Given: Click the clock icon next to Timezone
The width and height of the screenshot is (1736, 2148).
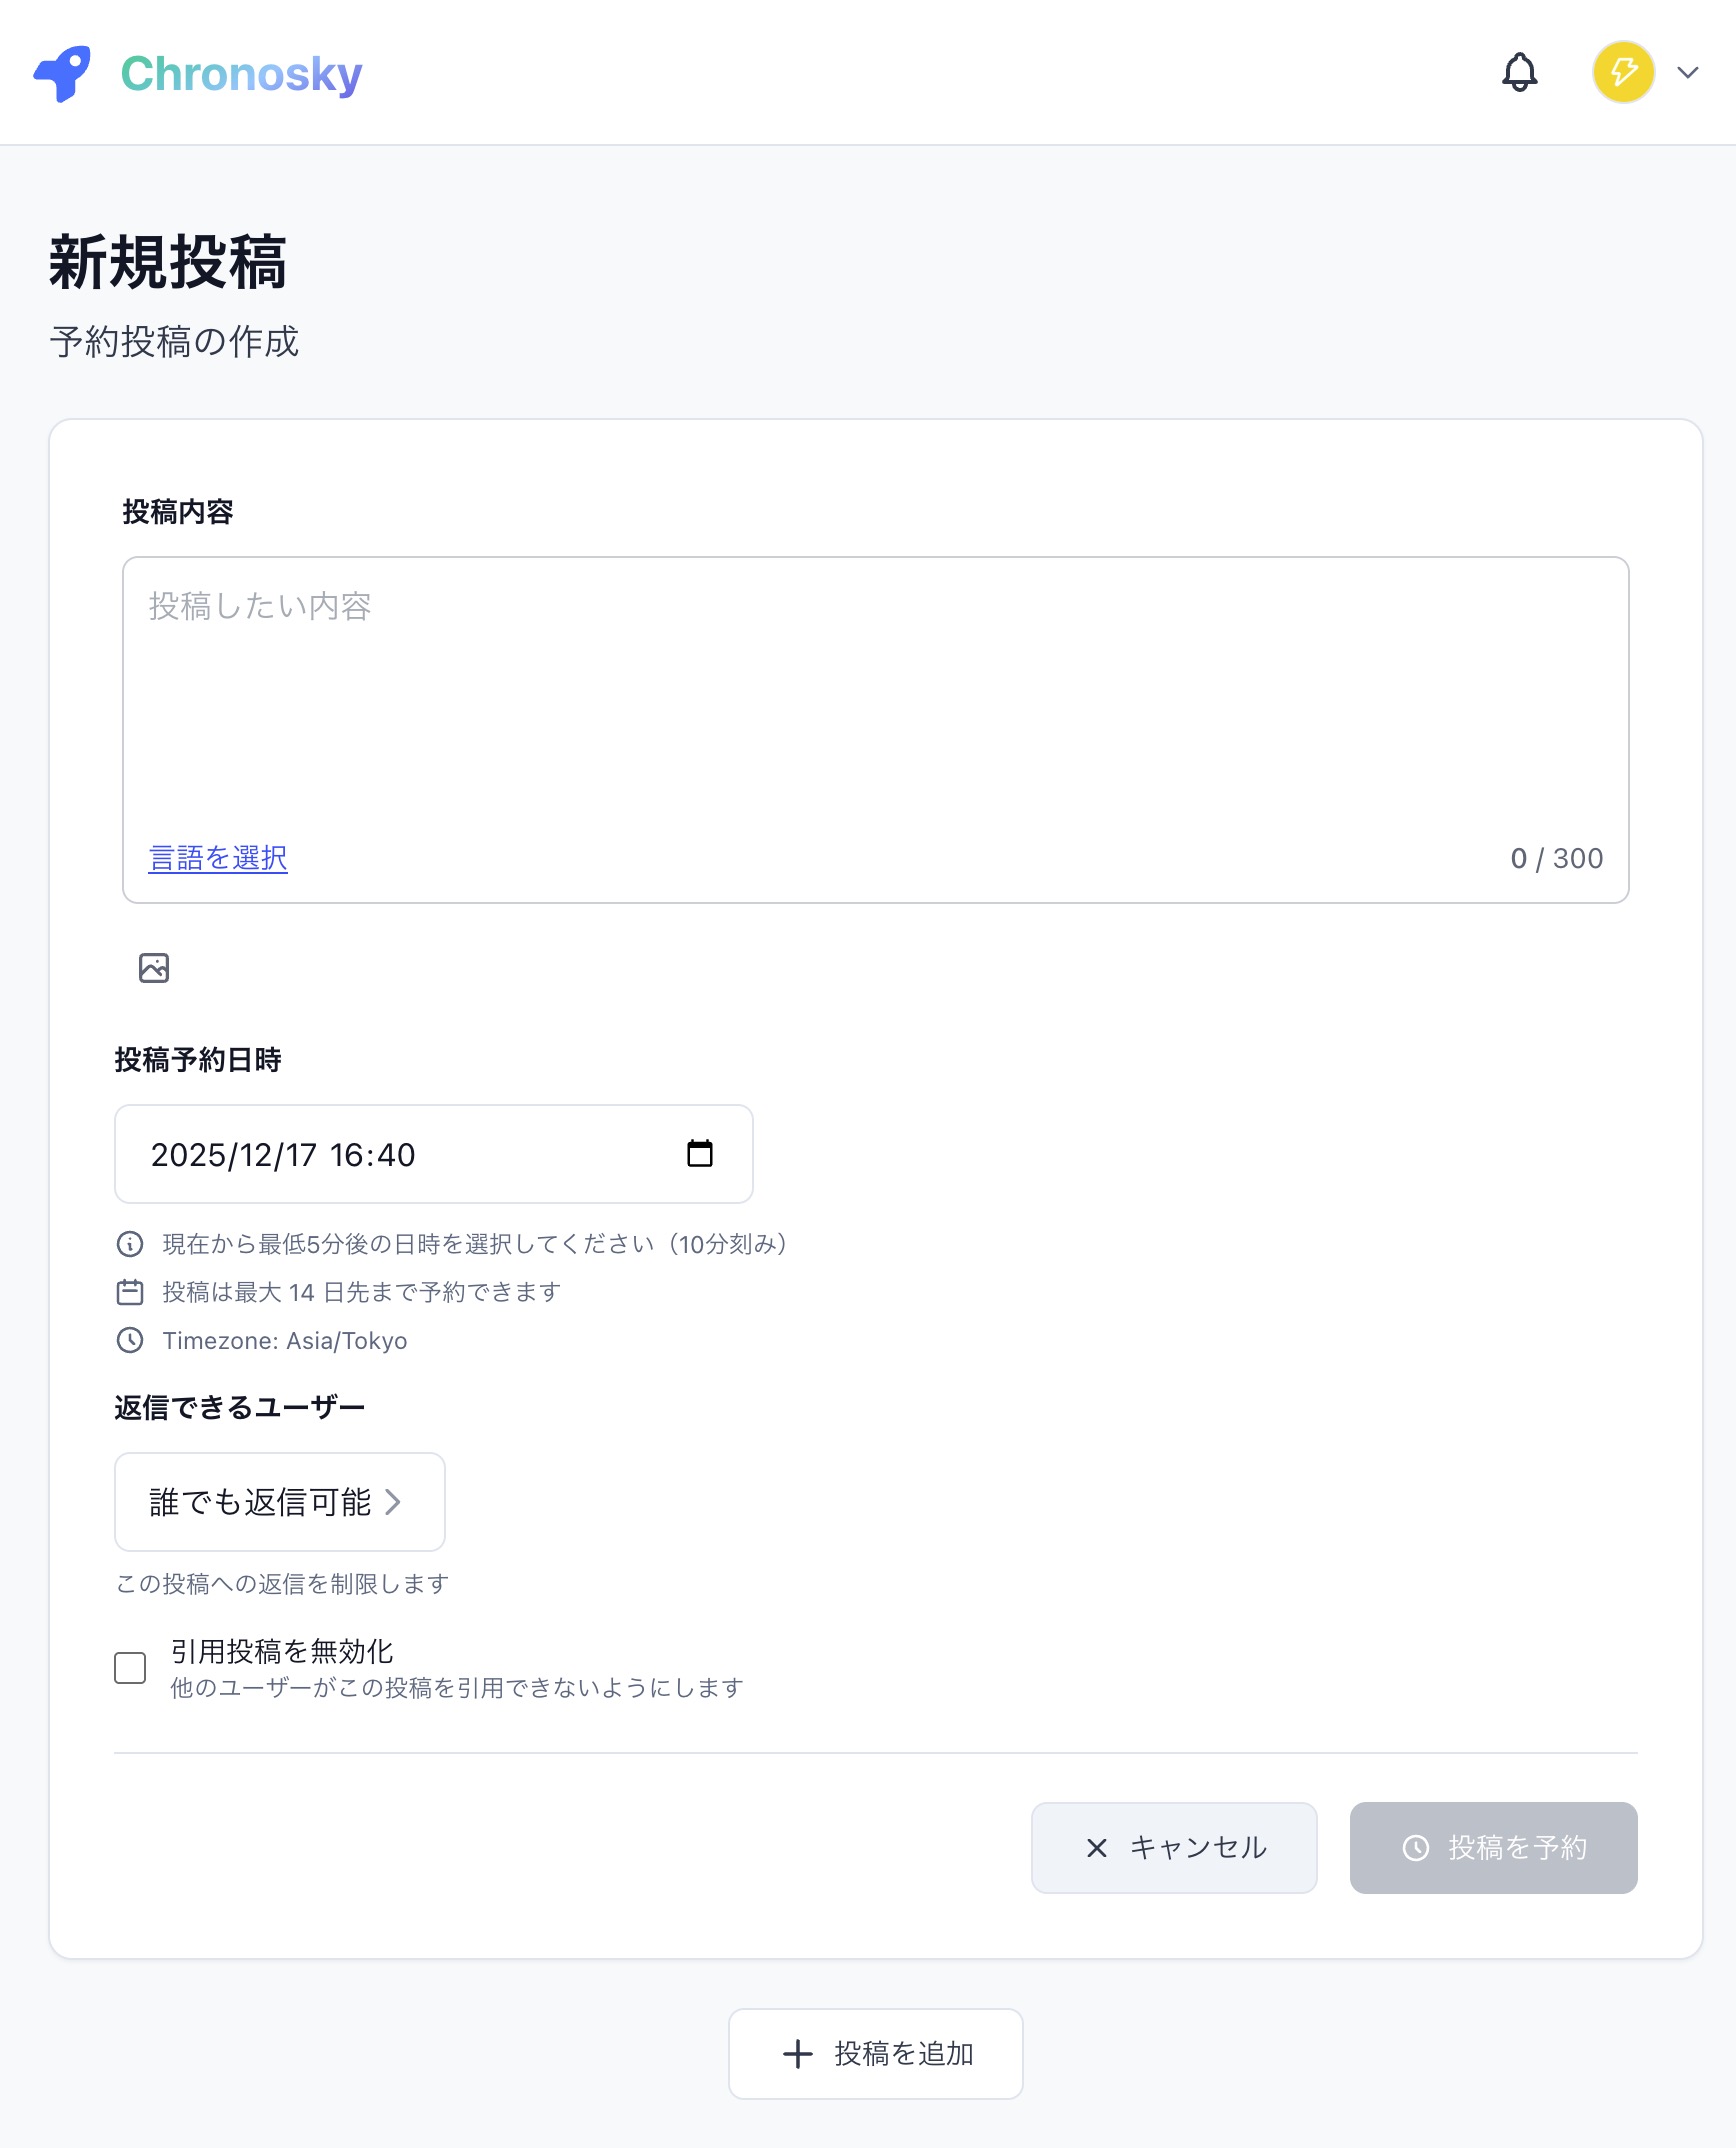Looking at the screenshot, I should (x=130, y=1340).
